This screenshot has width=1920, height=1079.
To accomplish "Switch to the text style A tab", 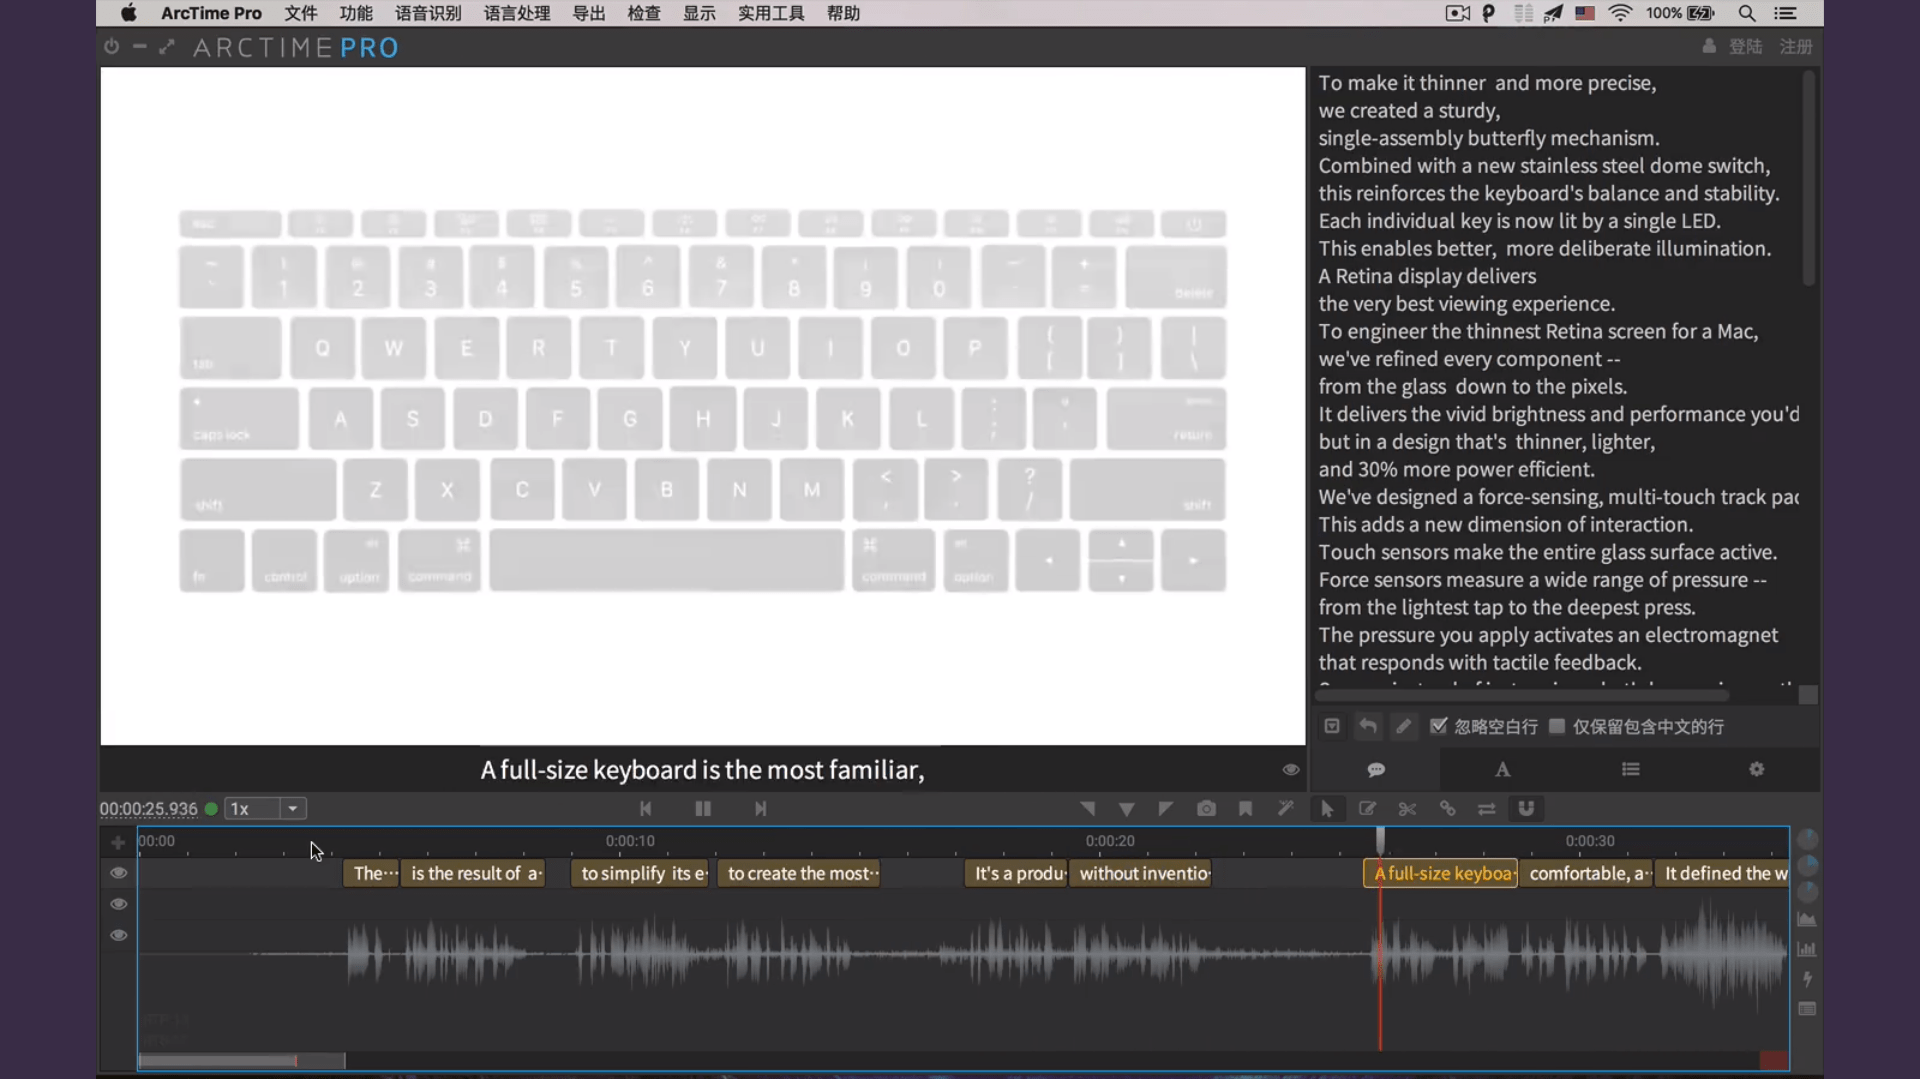I will point(1502,769).
